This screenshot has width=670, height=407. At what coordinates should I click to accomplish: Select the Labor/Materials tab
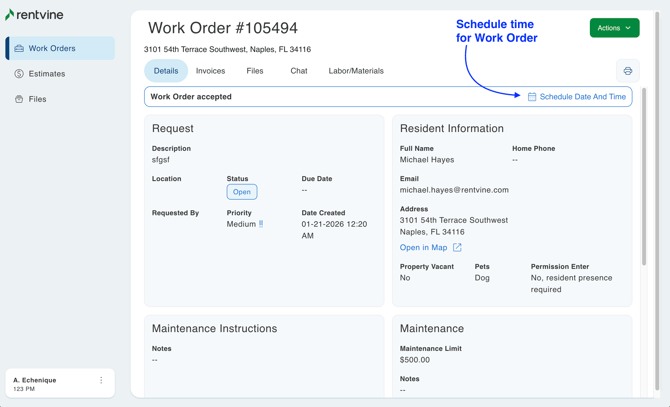(356, 71)
